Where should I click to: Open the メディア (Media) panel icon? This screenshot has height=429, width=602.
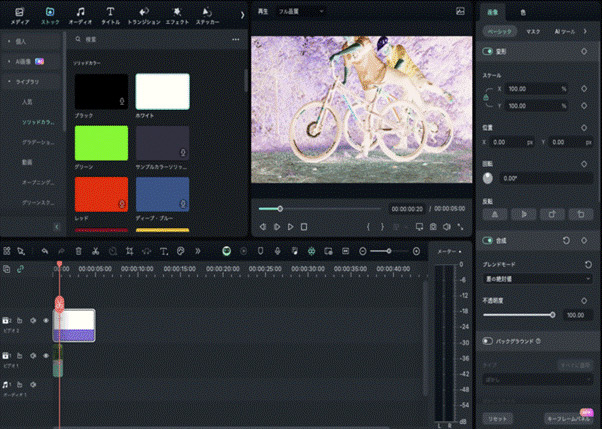tap(20, 13)
